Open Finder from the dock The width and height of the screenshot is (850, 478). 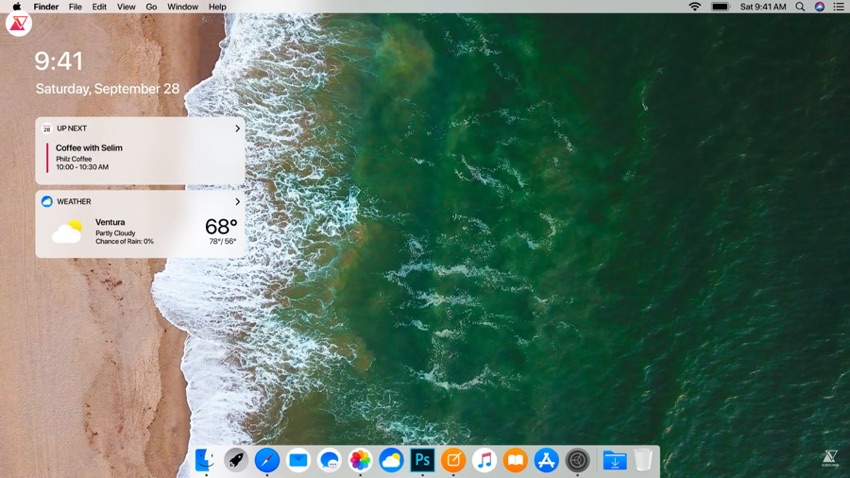point(205,460)
